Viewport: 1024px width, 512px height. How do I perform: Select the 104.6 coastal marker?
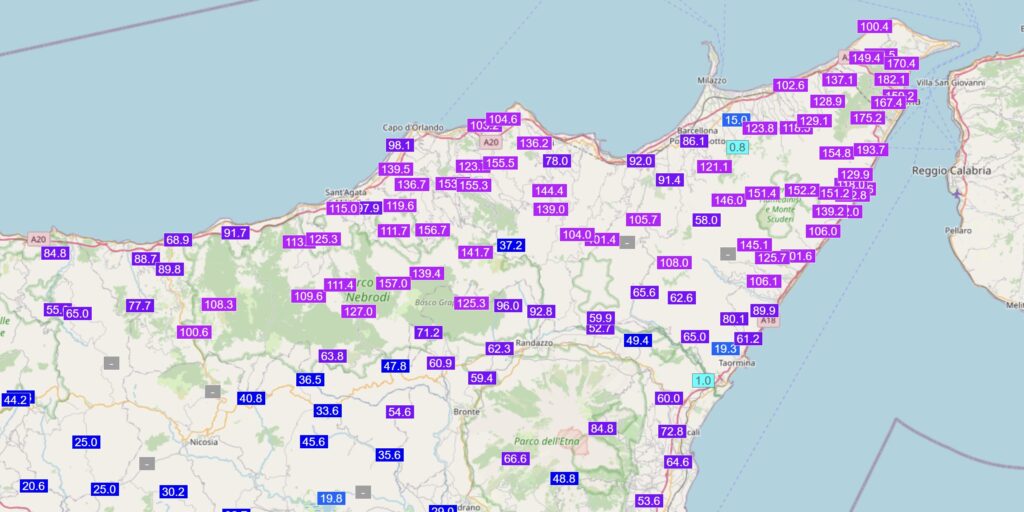point(503,120)
